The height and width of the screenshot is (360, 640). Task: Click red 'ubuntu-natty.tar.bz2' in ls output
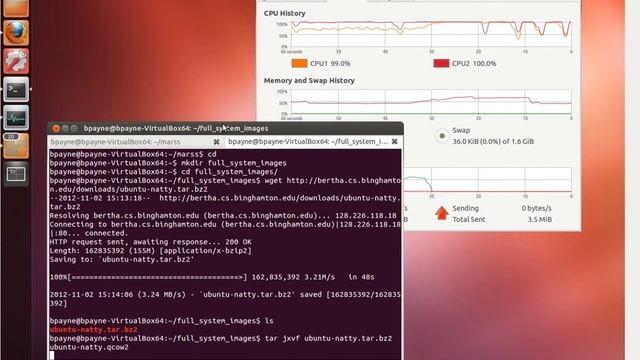(x=93, y=330)
